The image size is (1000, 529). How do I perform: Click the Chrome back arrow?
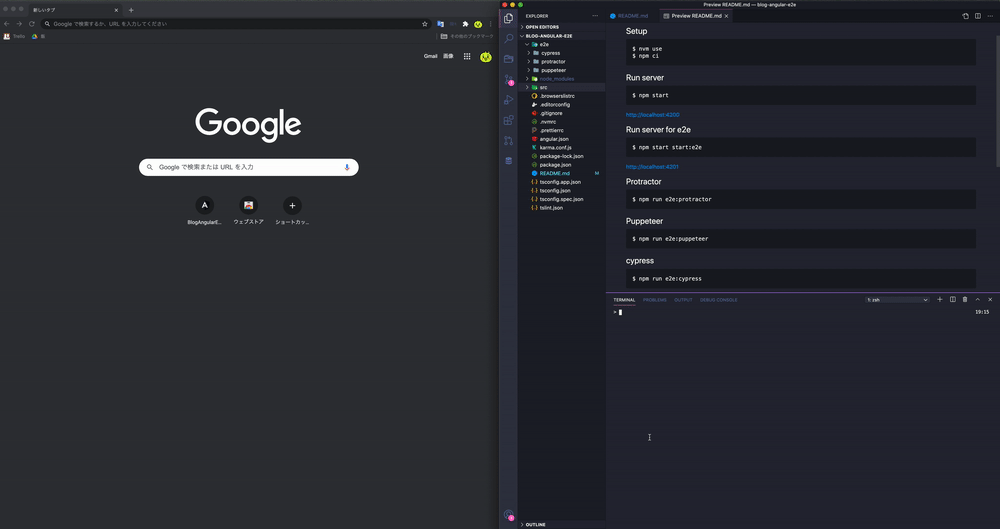click(7, 24)
